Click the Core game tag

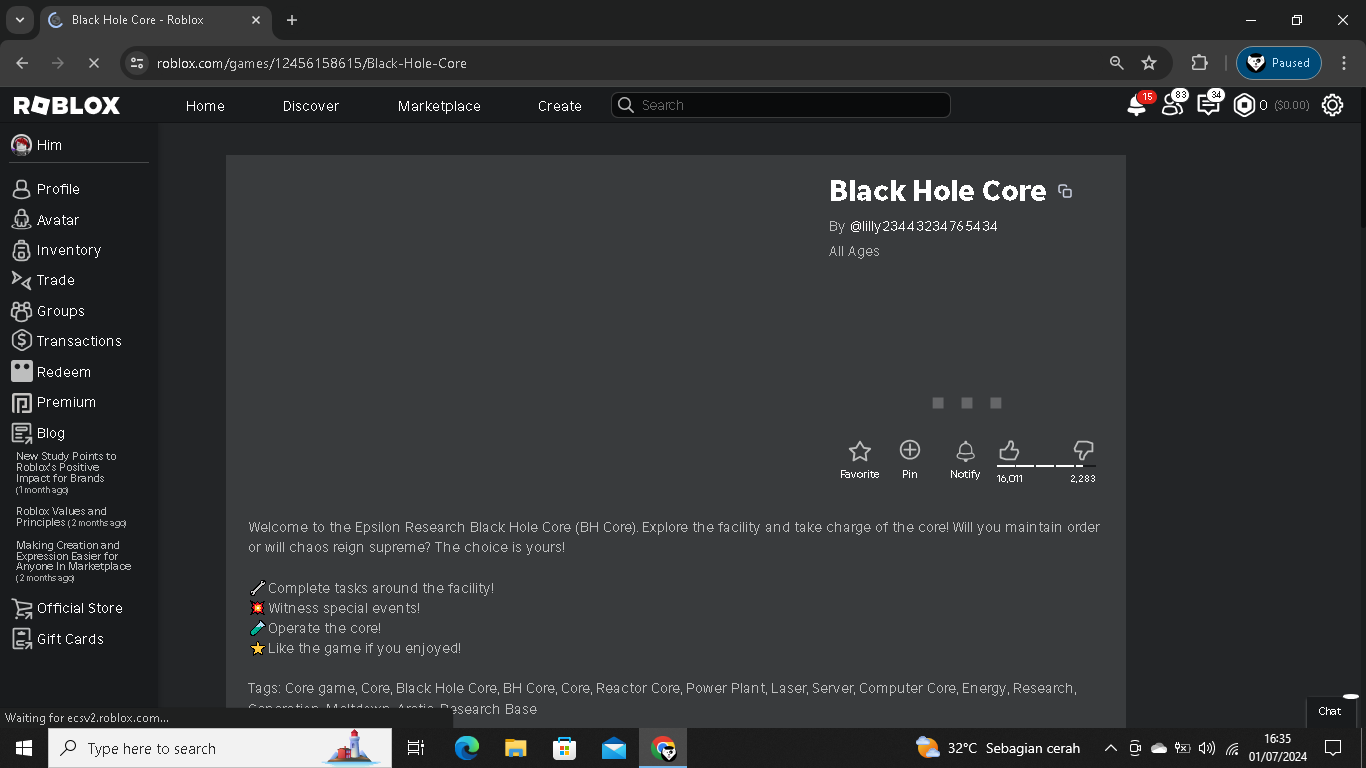click(320, 688)
